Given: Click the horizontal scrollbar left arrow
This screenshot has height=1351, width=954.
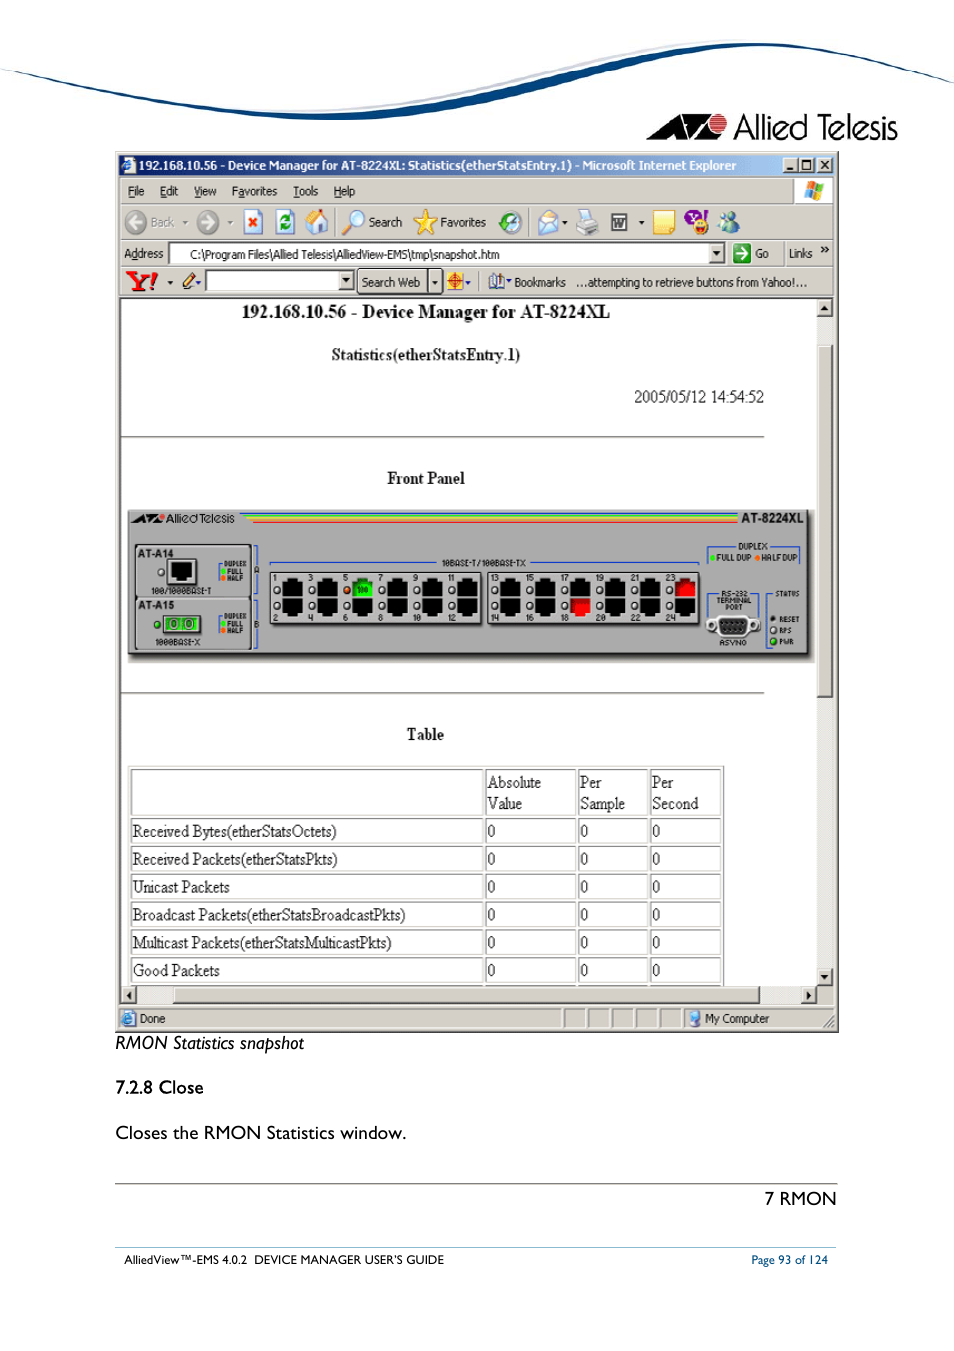Looking at the screenshot, I should [x=128, y=995].
